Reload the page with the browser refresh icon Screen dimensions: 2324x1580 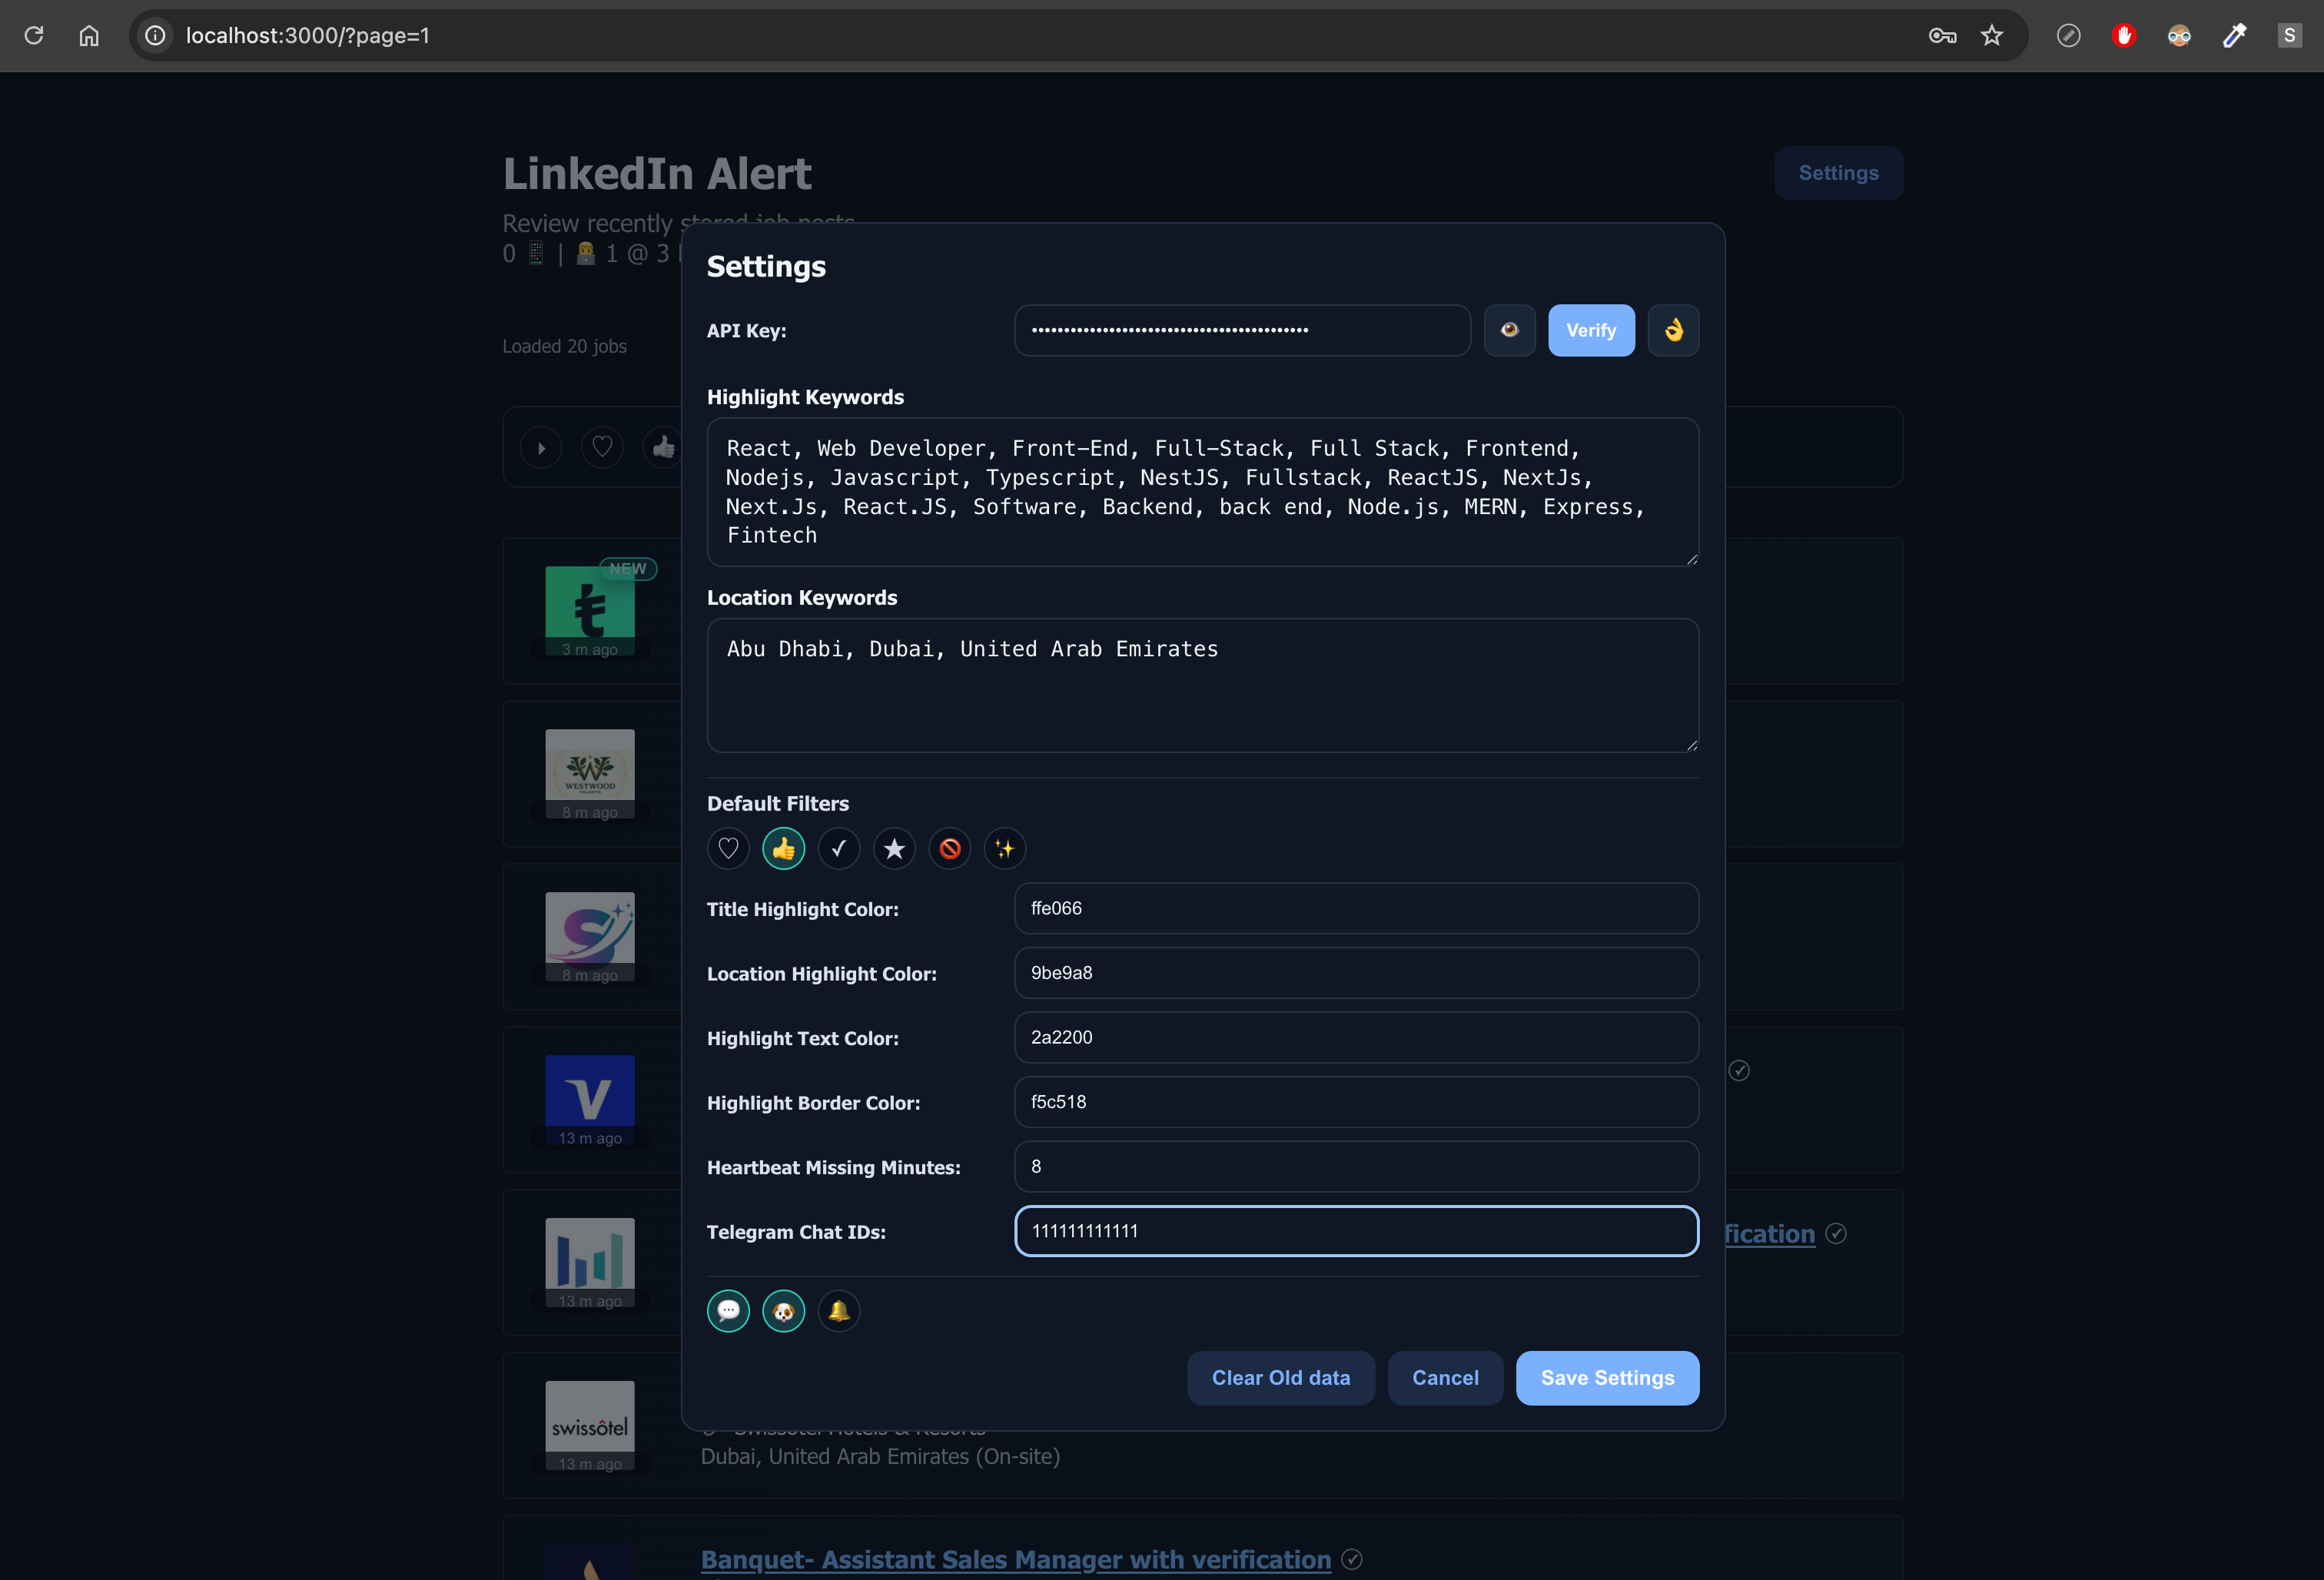[34, 35]
